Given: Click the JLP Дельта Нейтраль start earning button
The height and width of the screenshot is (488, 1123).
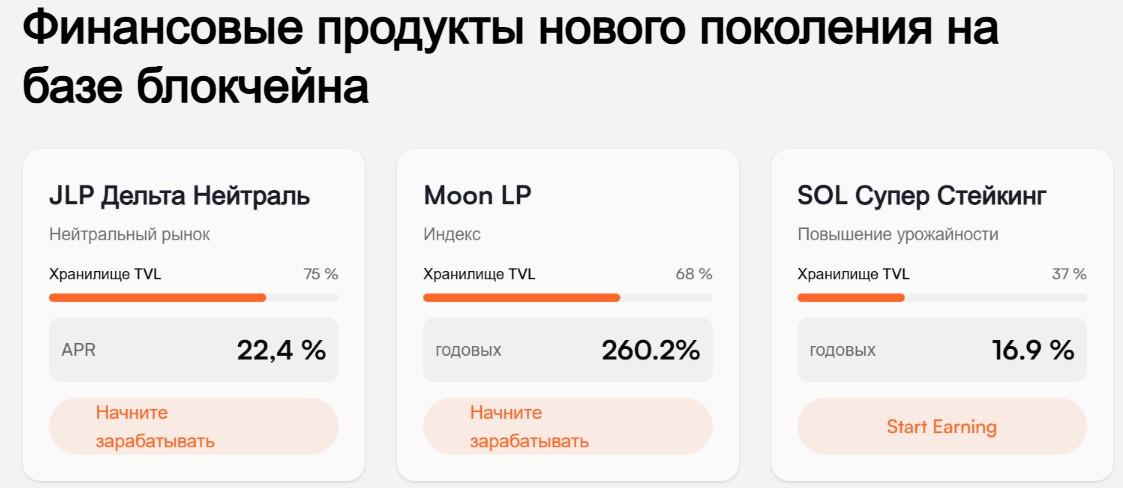Looking at the screenshot, I should pos(193,426).
